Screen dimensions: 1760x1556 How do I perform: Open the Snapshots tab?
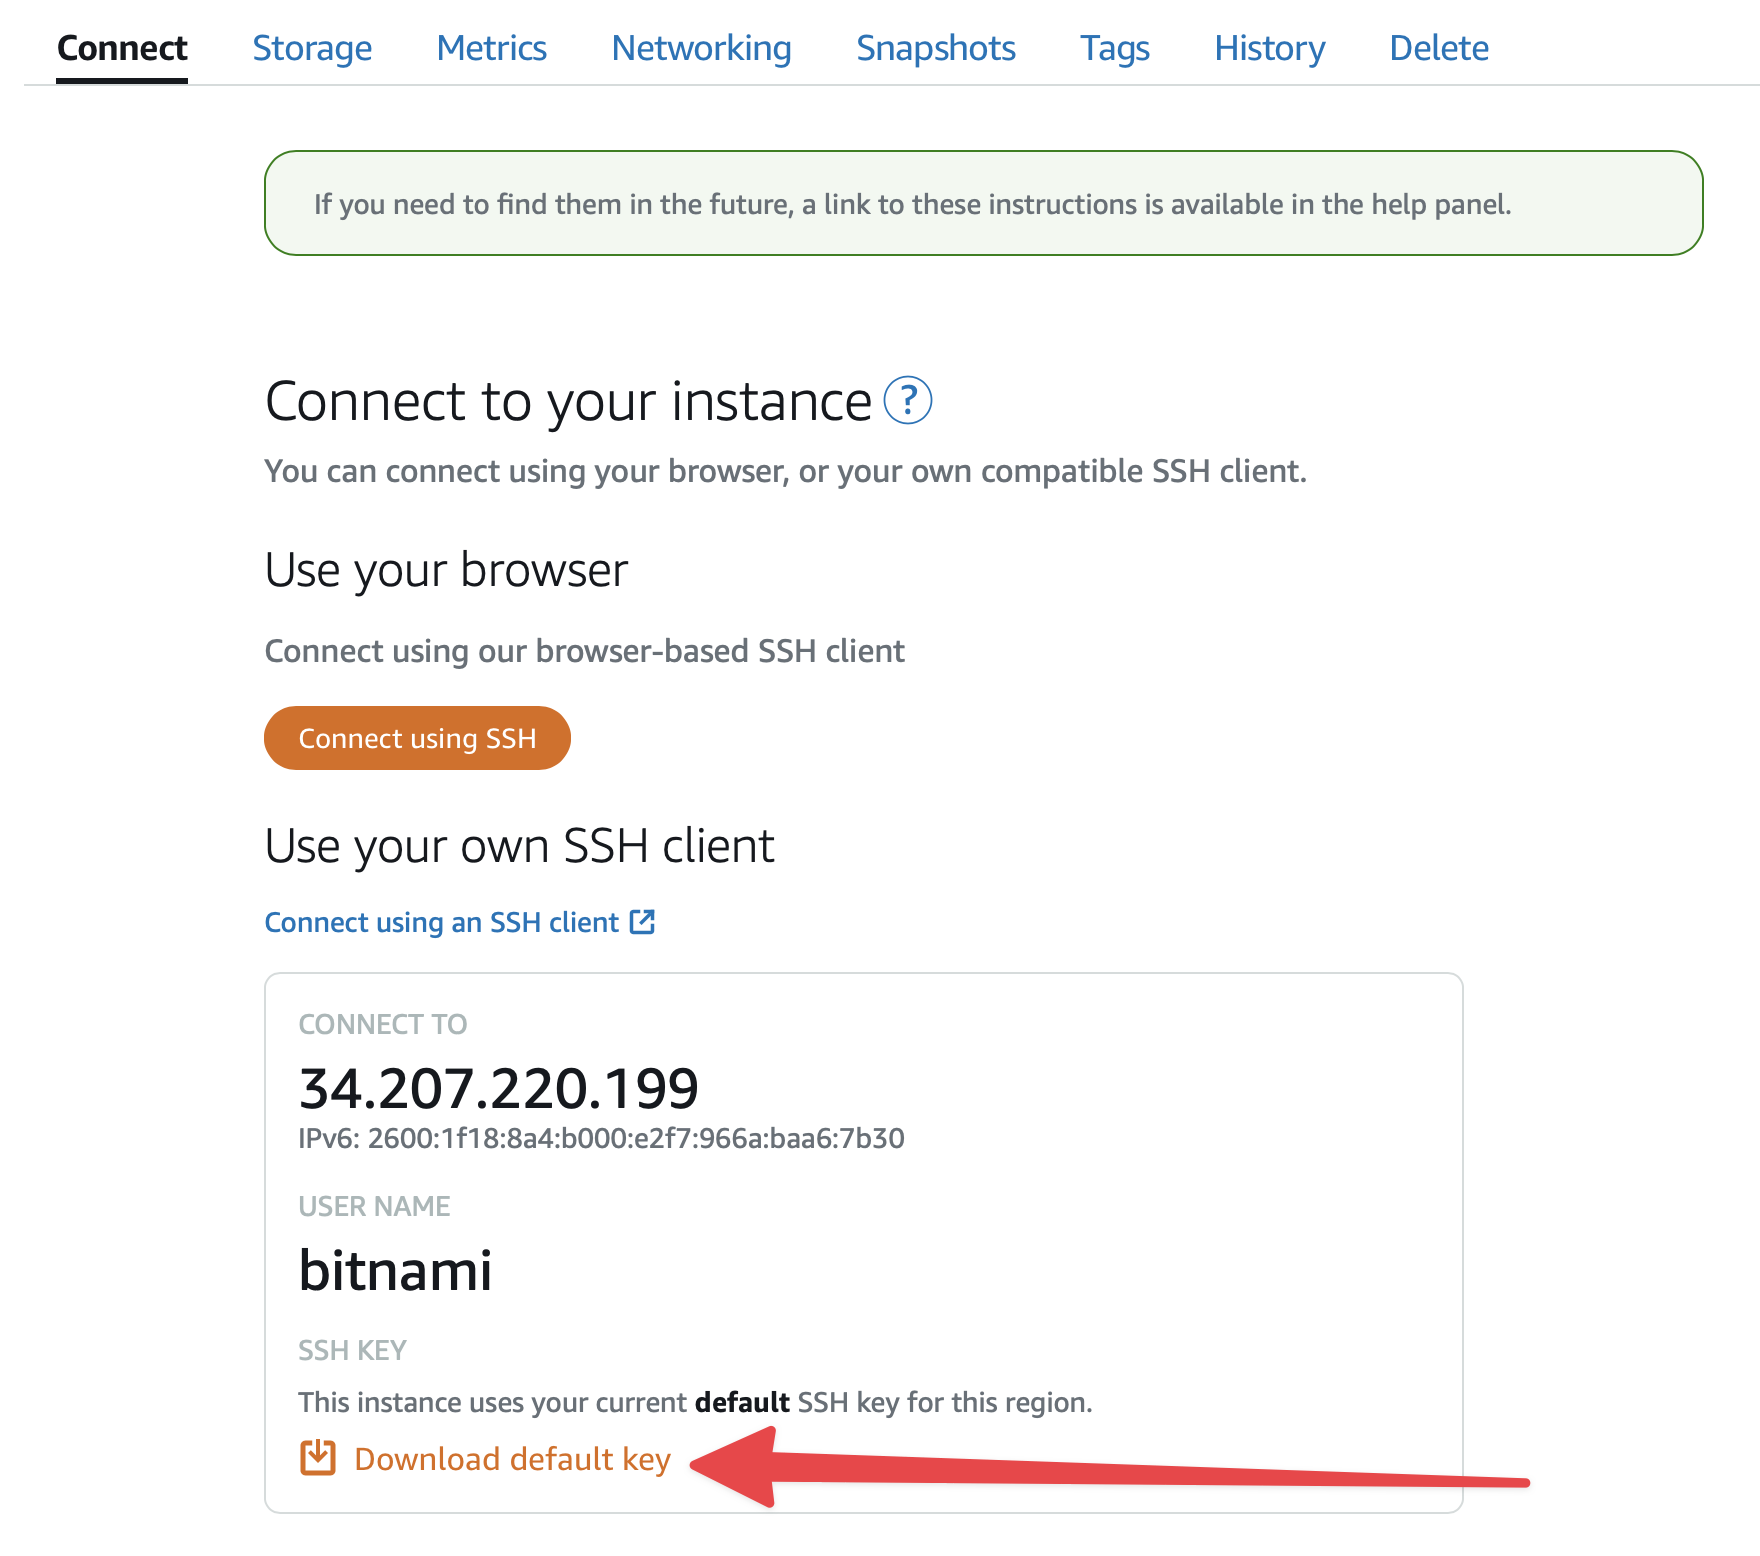[x=936, y=48]
